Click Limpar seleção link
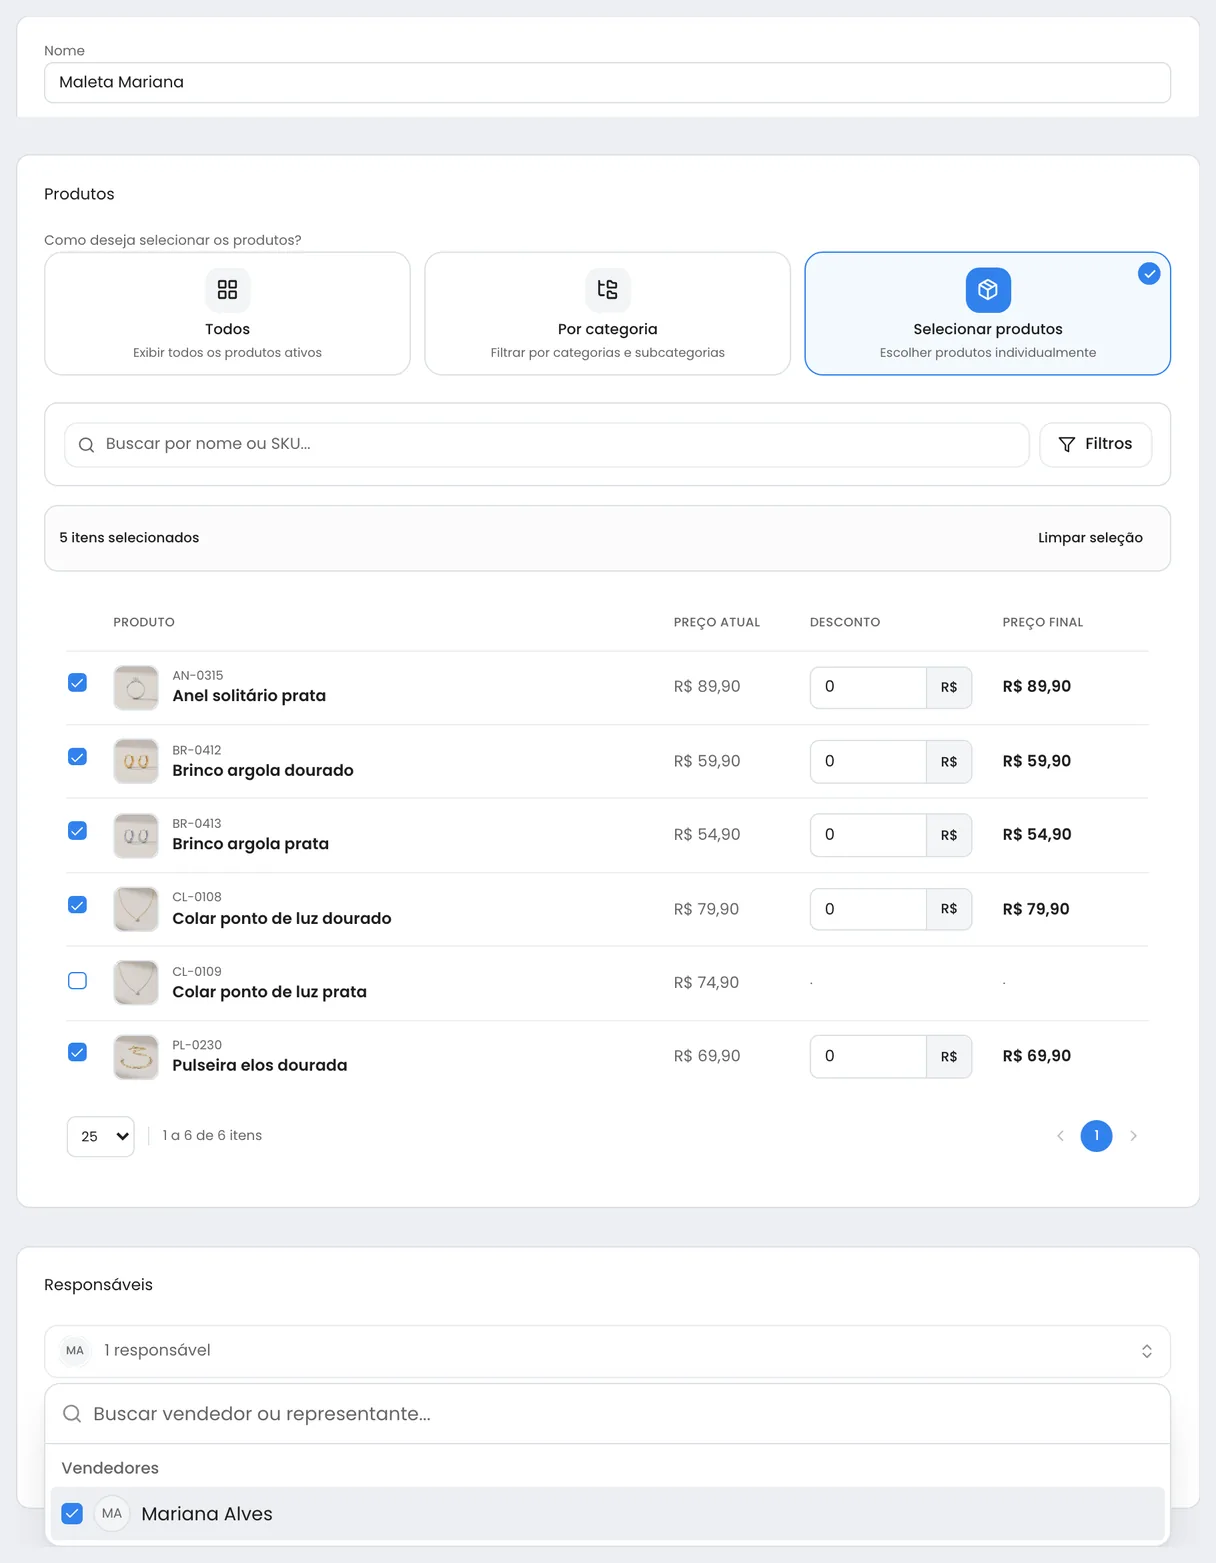 (1090, 538)
